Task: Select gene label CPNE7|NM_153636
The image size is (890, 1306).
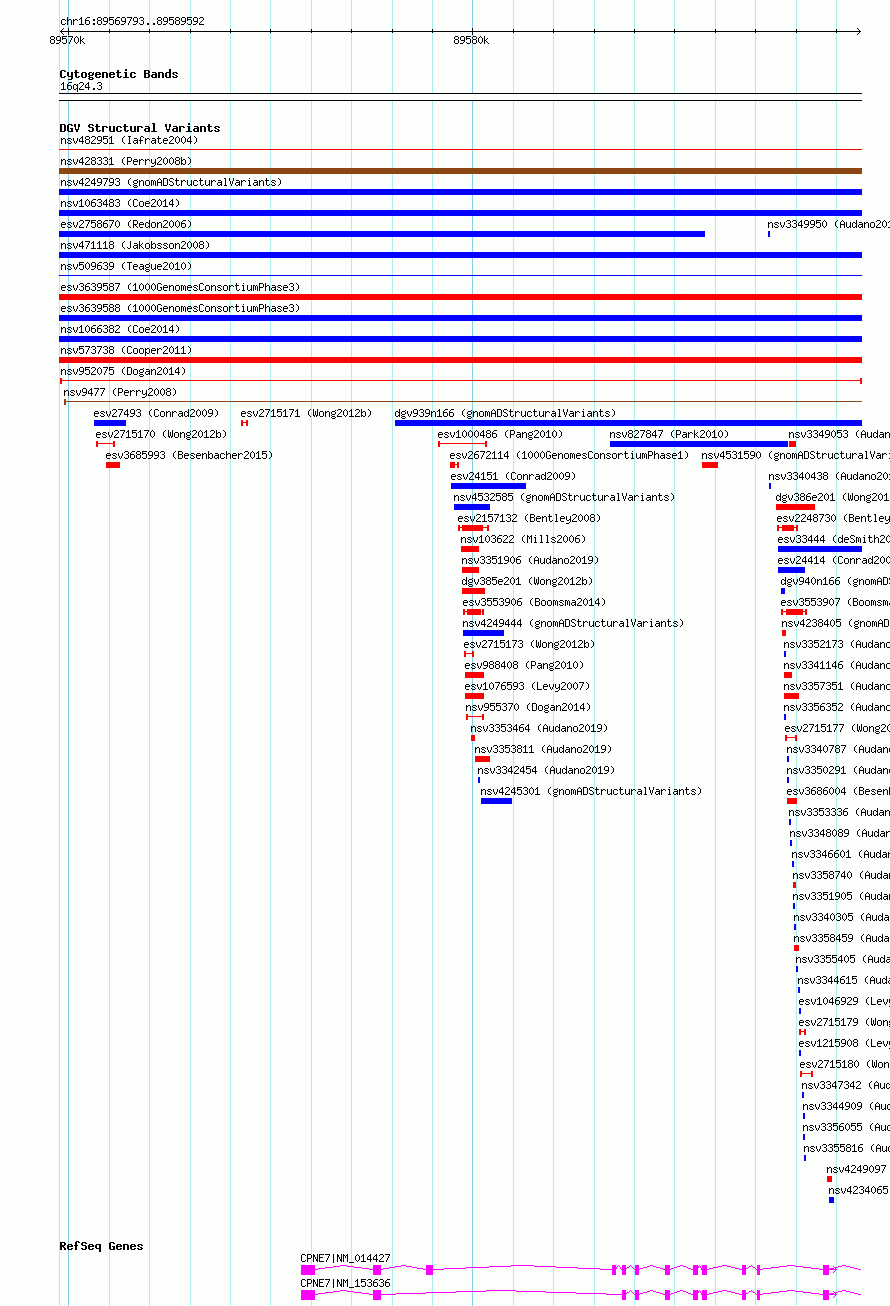Action: [346, 1283]
